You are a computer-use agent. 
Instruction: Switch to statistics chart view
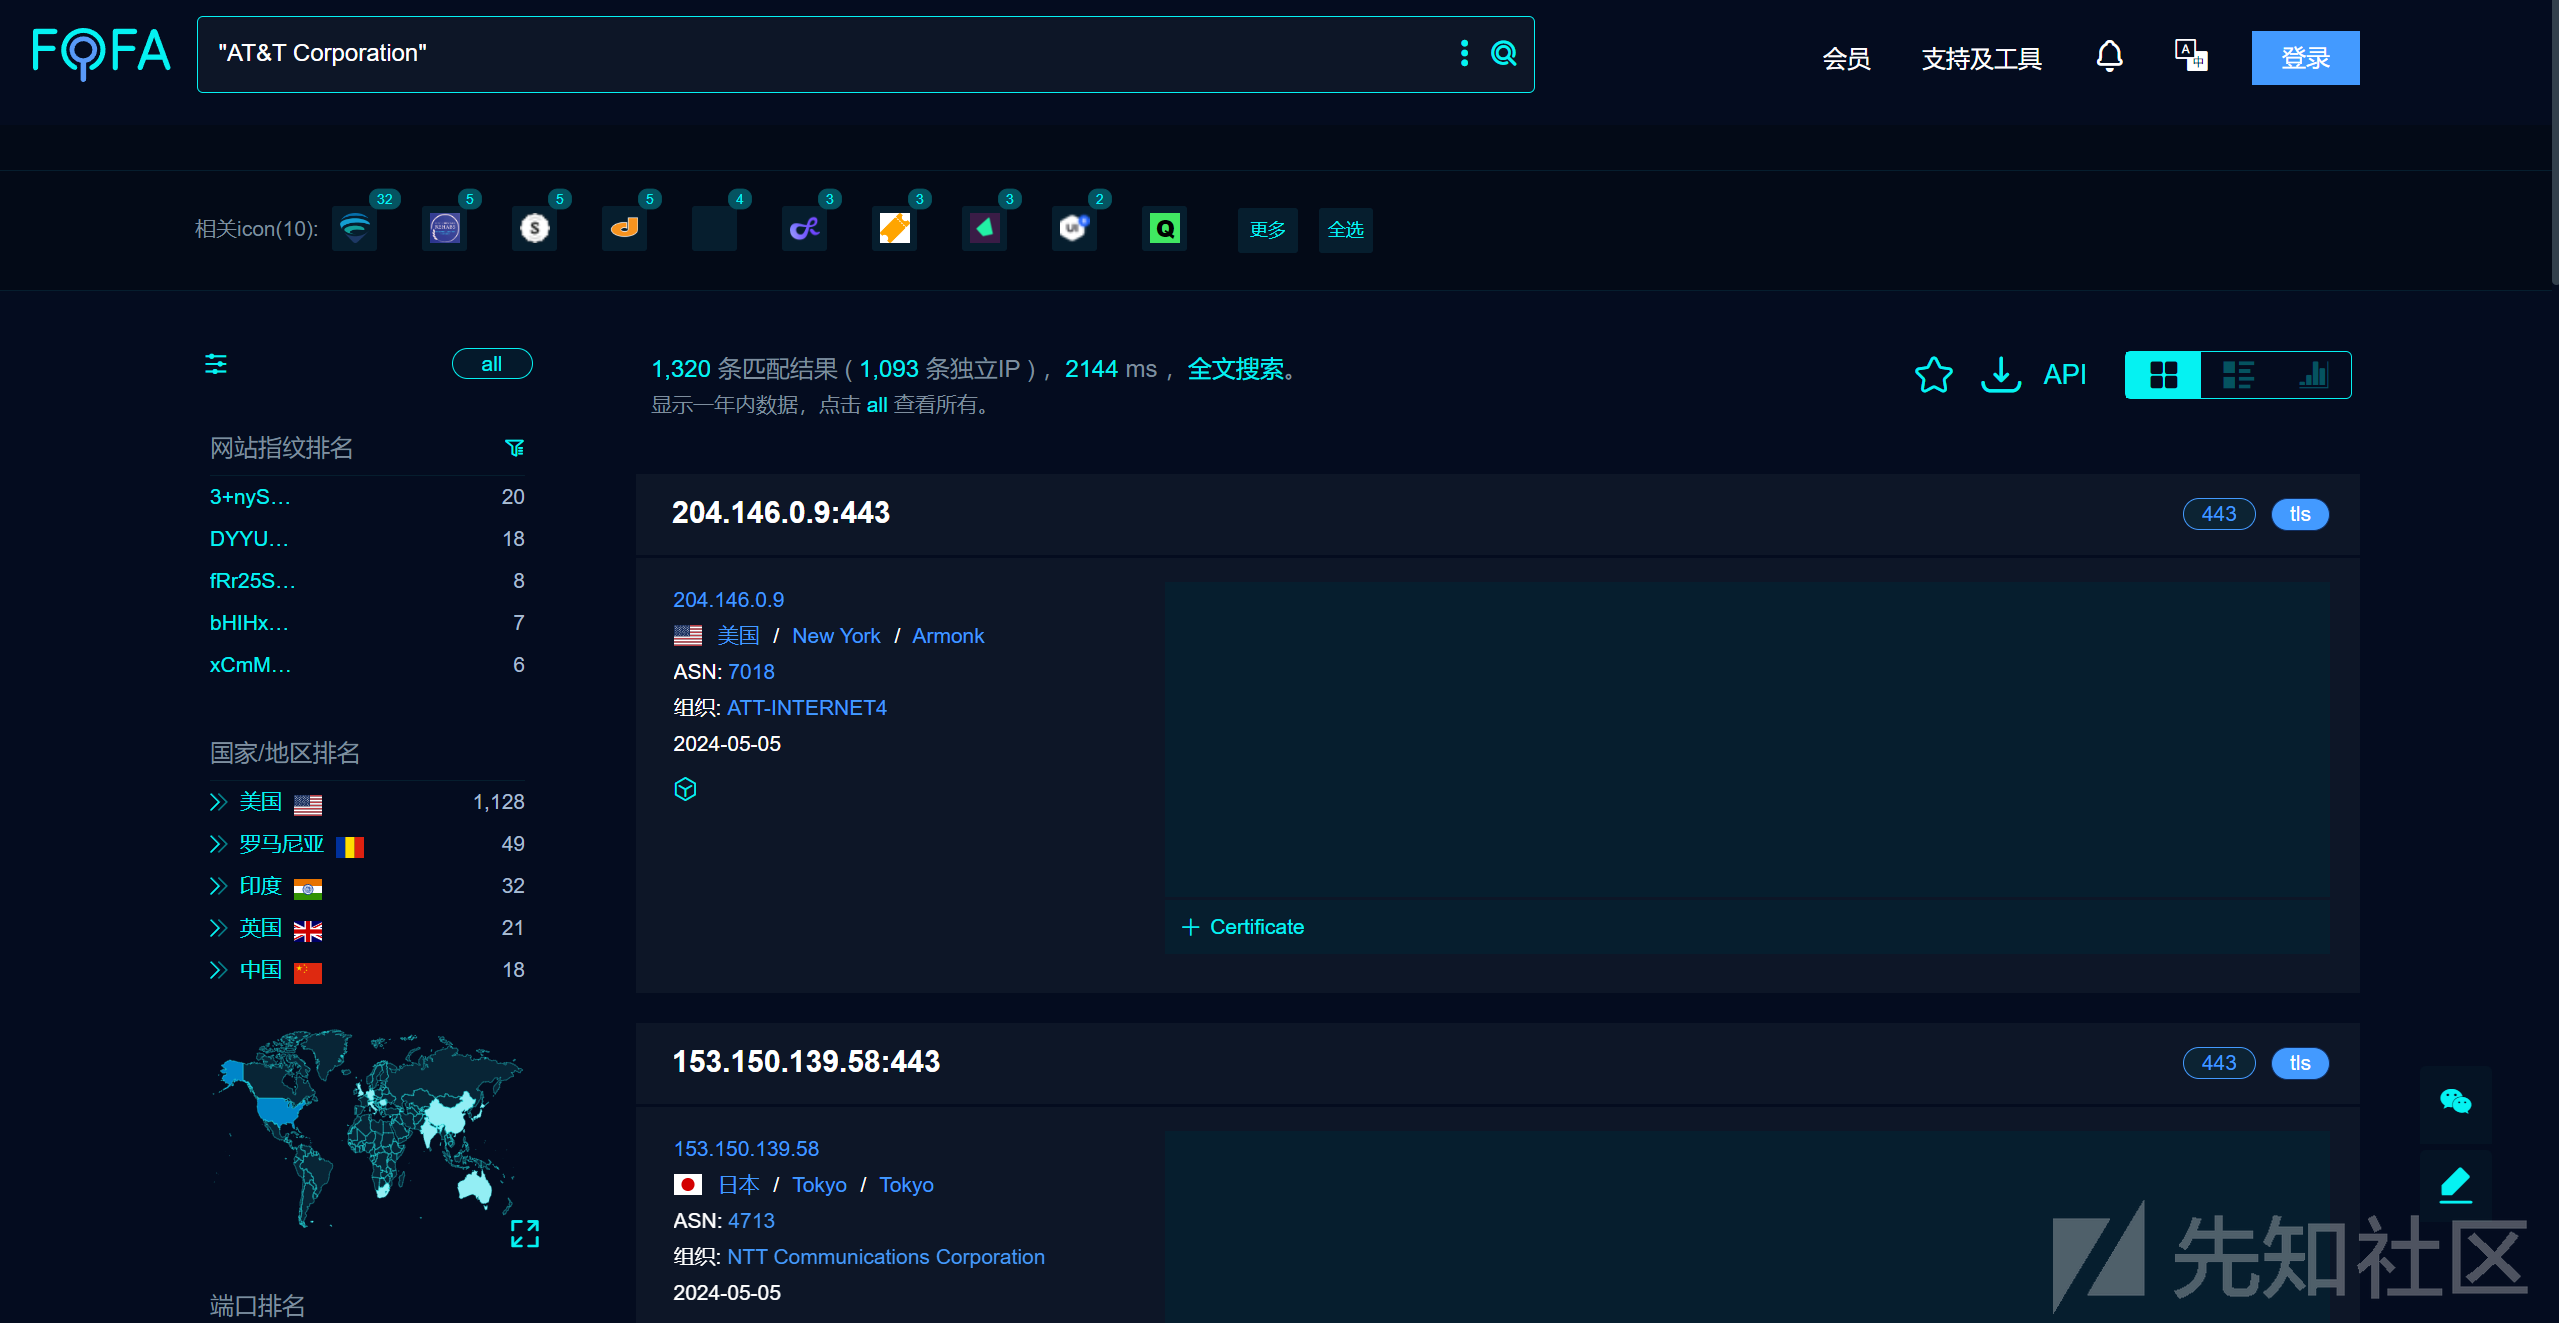pos(2313,375)
